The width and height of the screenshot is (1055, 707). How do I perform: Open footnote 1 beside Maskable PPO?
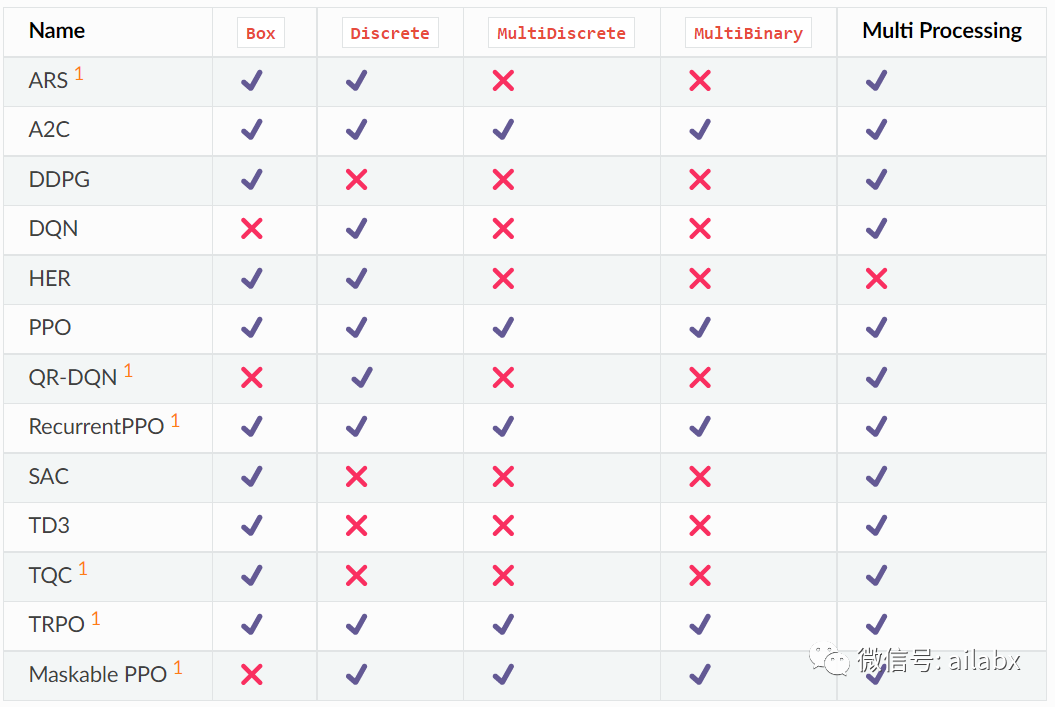(178, 668)
